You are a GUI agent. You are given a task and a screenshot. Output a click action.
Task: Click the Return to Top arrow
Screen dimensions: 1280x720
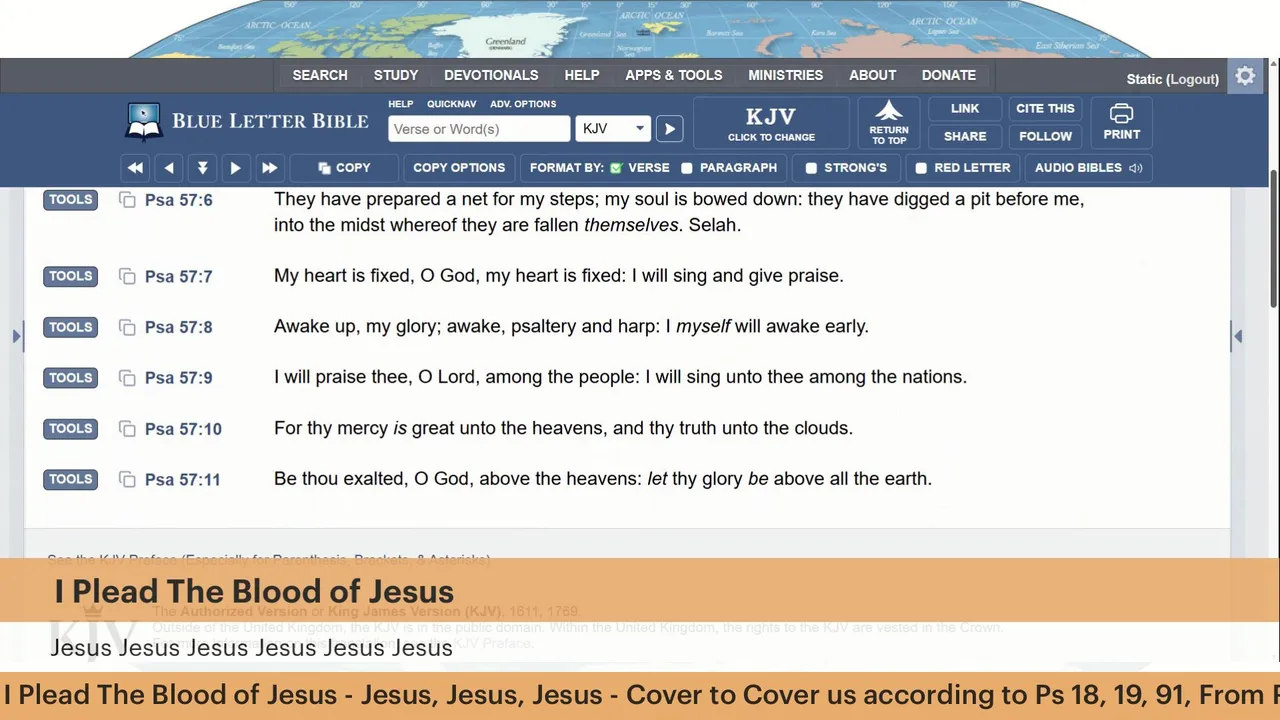point(889,123)
